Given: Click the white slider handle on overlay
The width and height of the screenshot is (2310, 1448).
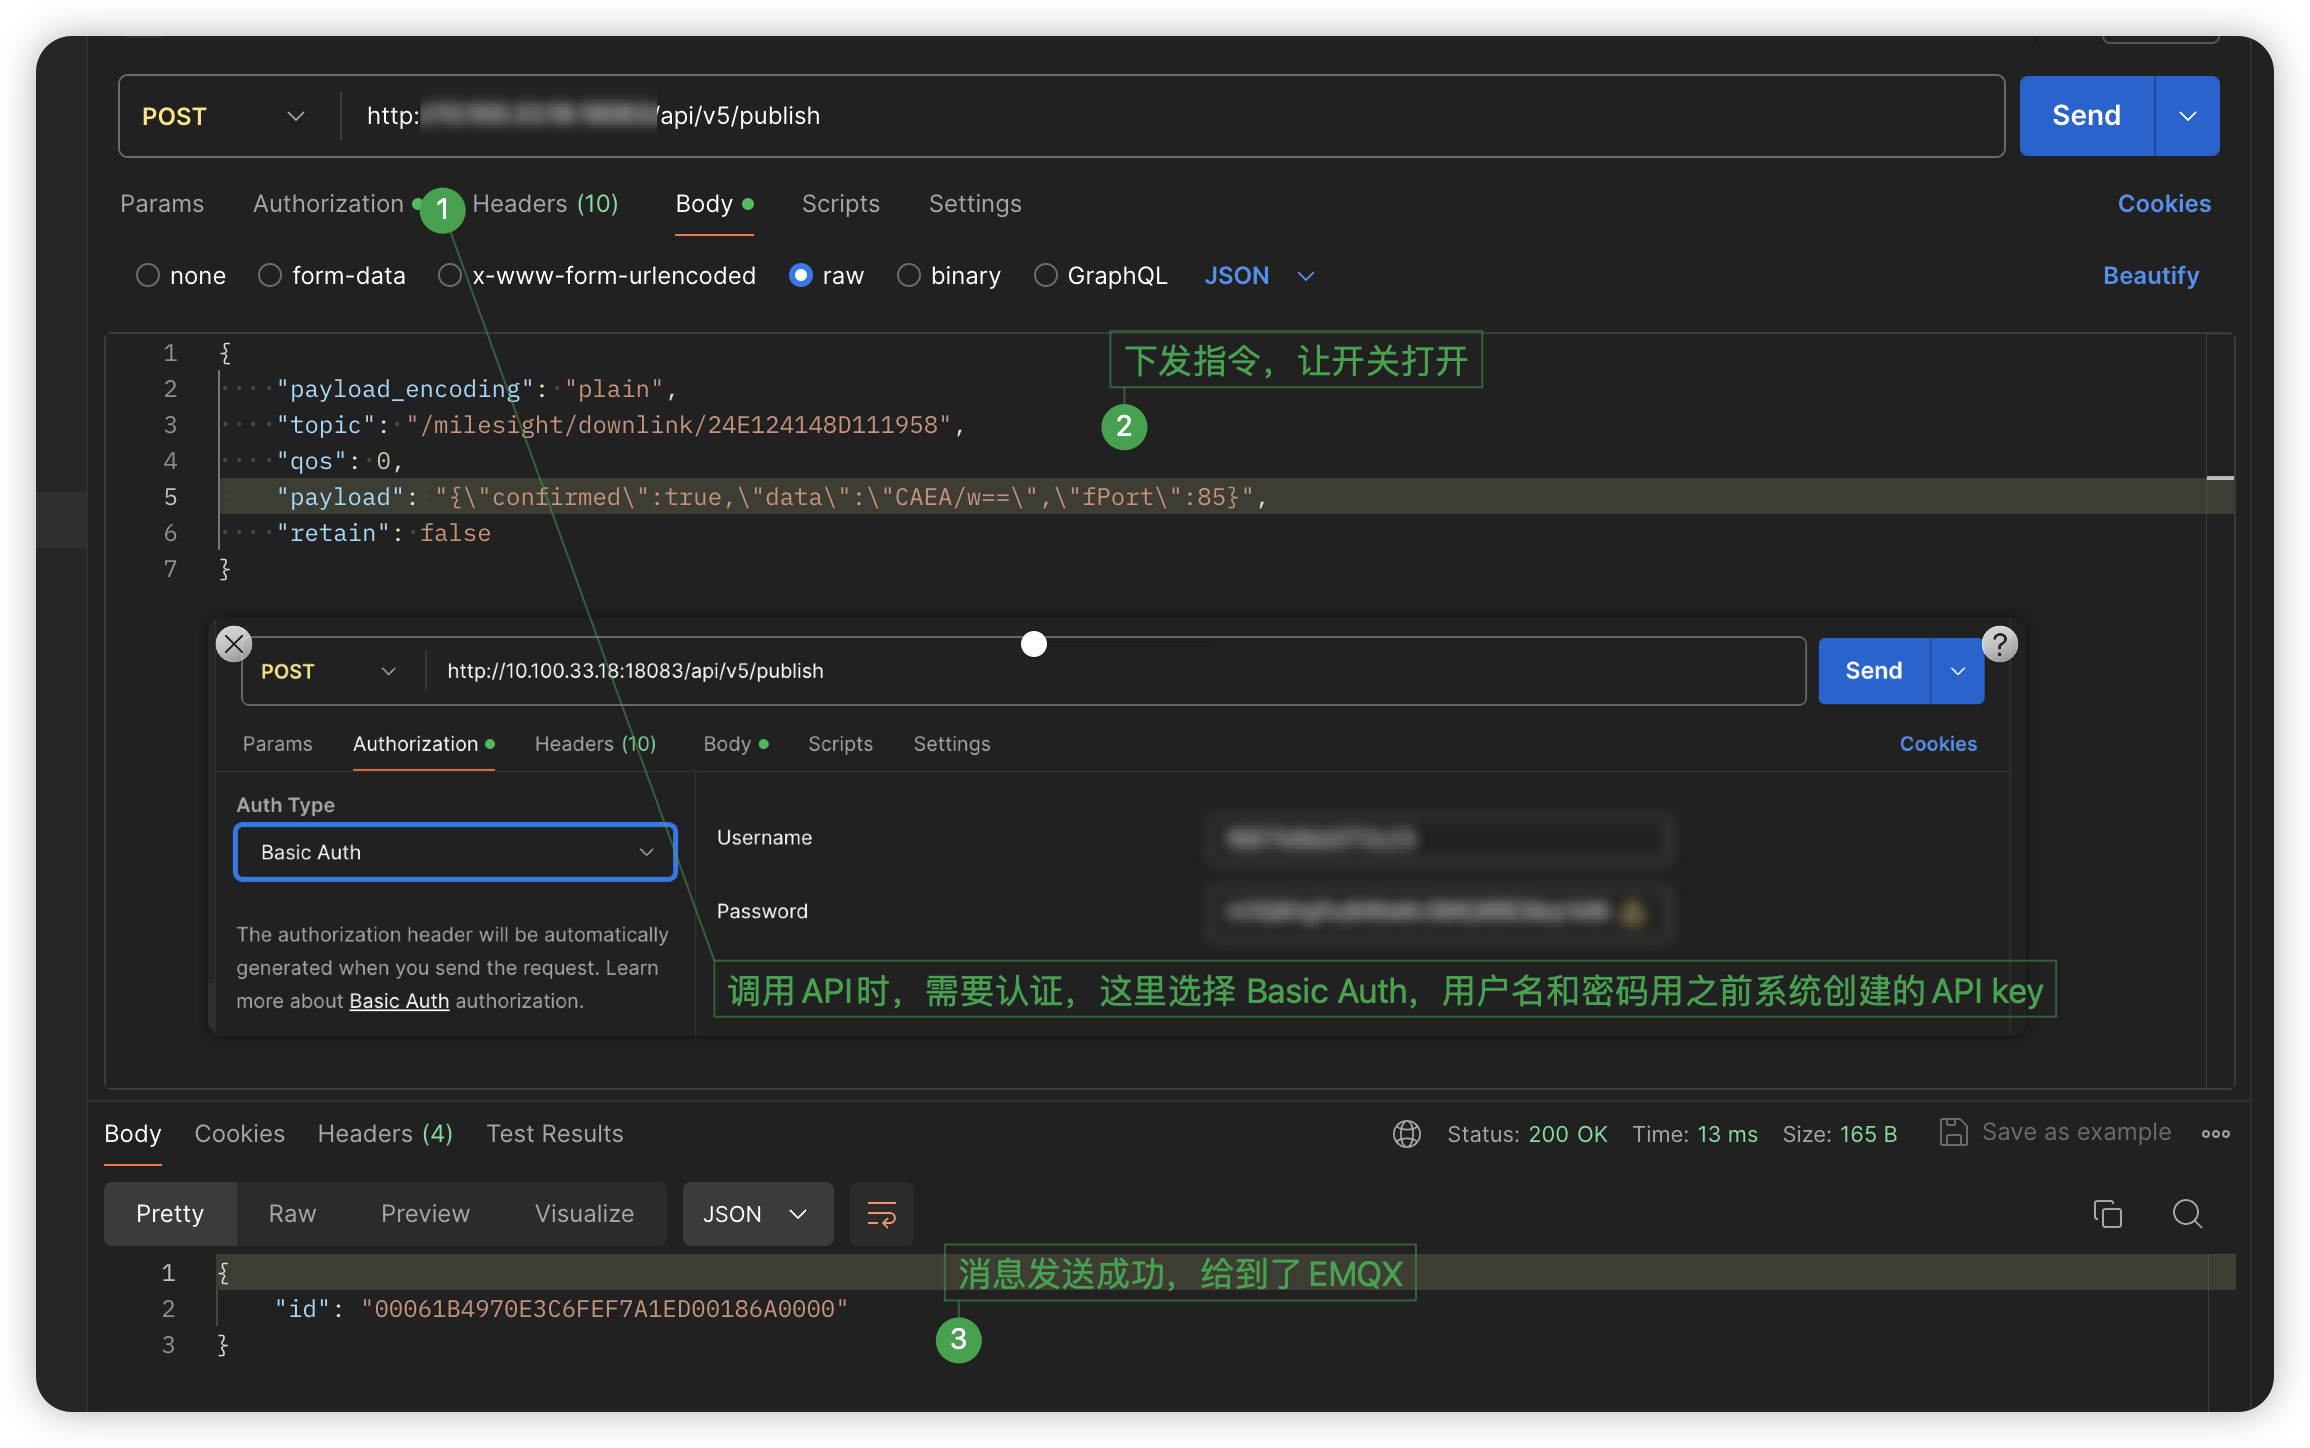Looking at the screenshot, I should tap(1034, 644).
